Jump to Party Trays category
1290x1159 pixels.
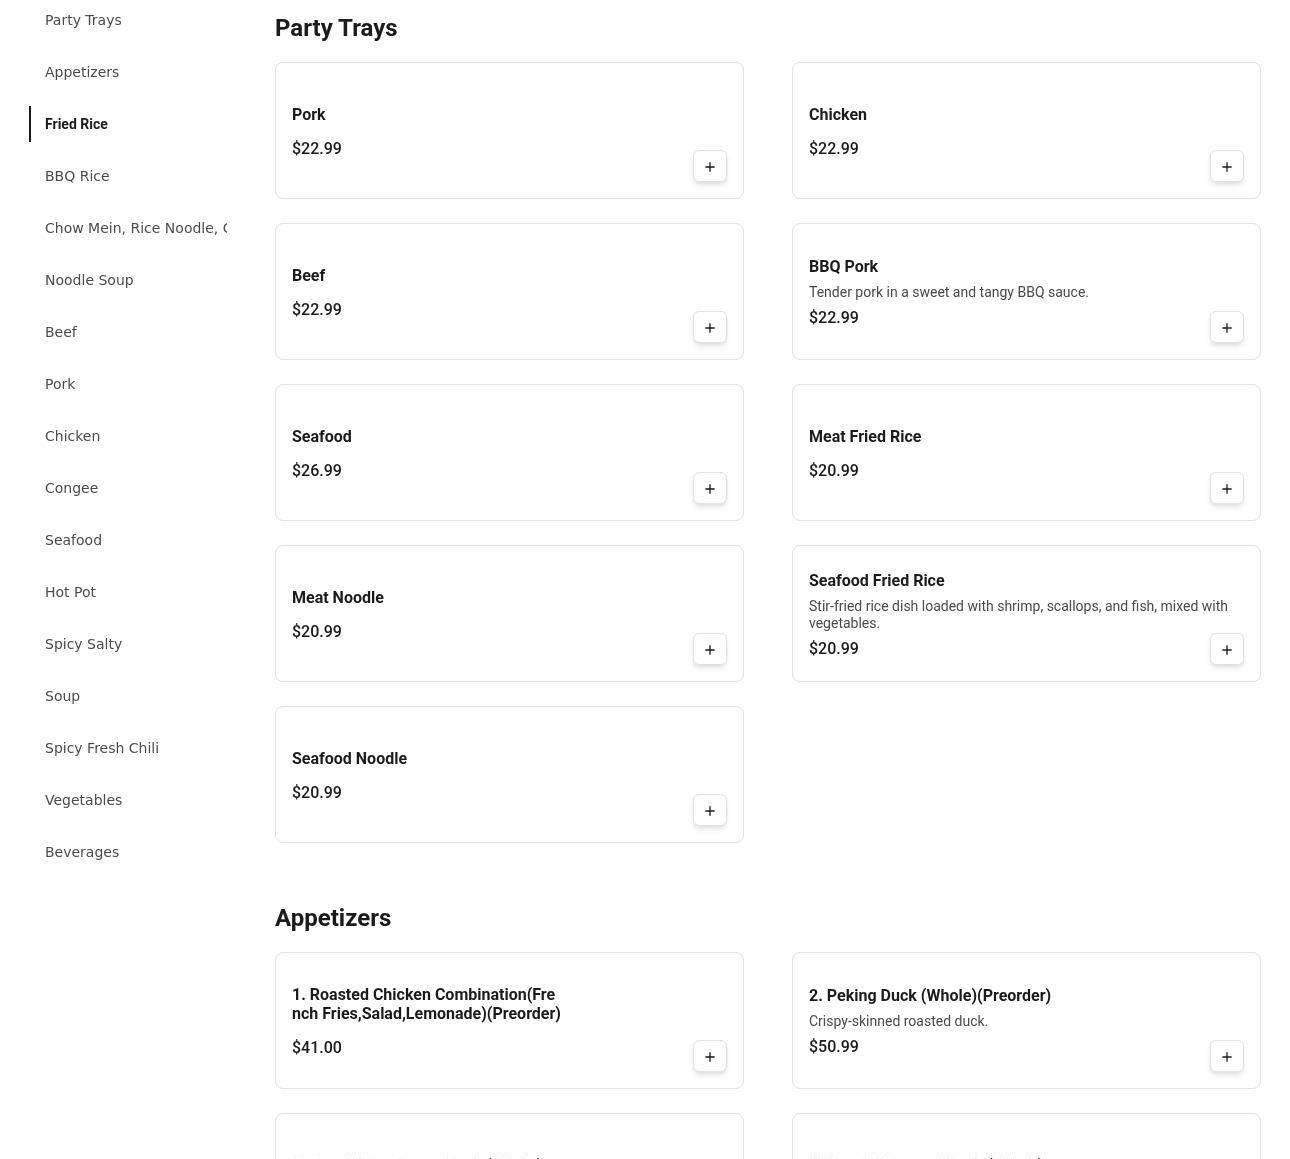[x=83, y=20]
